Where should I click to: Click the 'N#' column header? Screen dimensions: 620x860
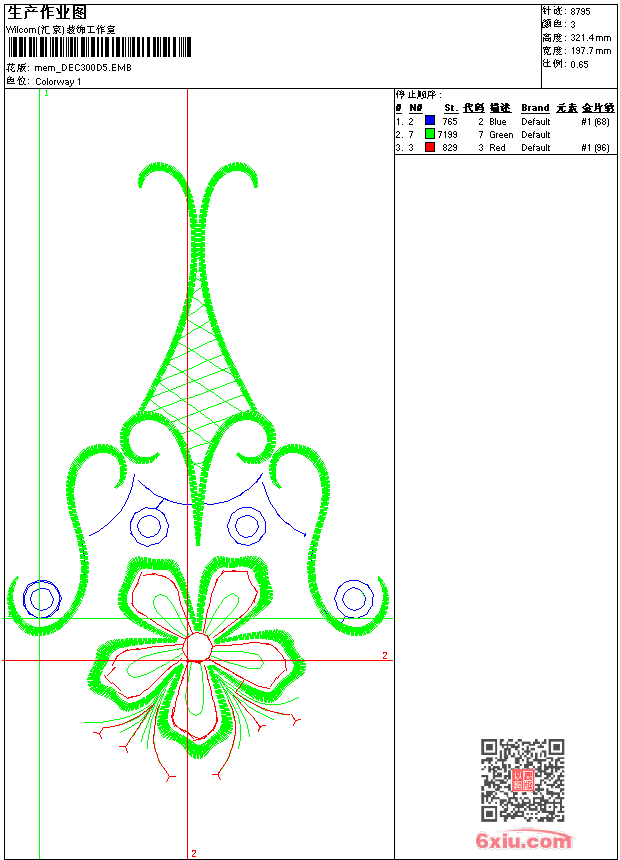(415, 108)
